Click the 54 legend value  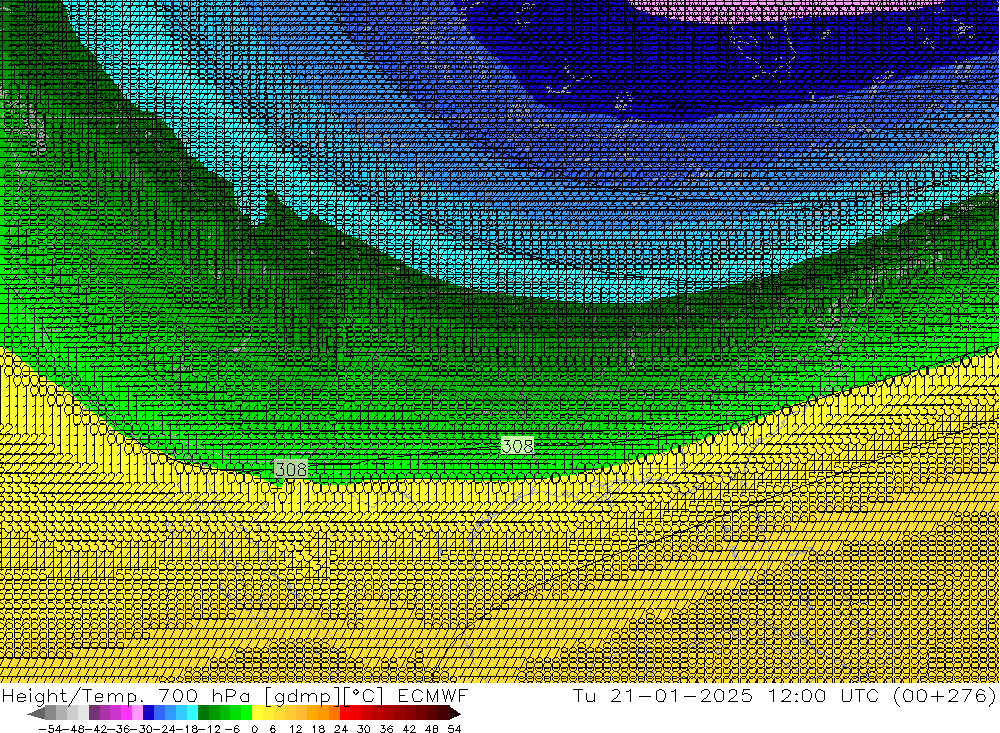[454, 729]
